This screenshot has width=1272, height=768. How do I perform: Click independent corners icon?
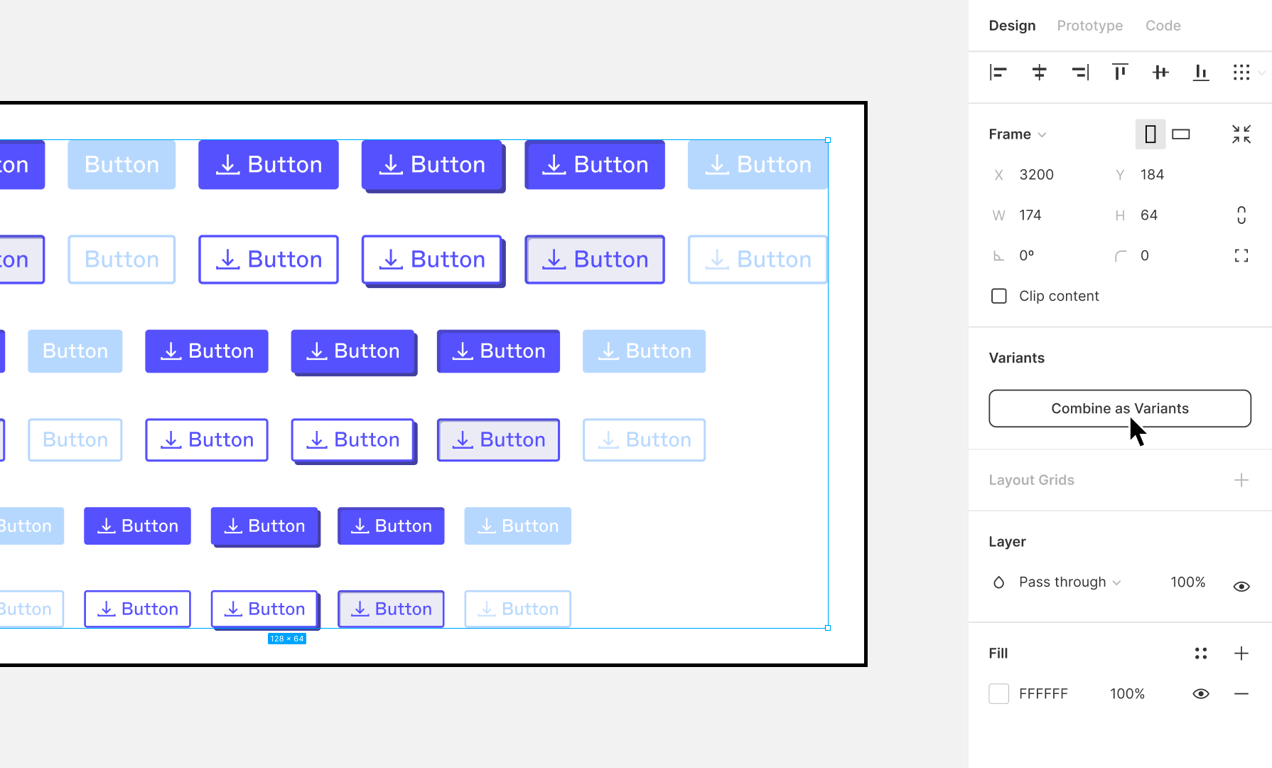pyautogui.click(x=1241, y=256)
